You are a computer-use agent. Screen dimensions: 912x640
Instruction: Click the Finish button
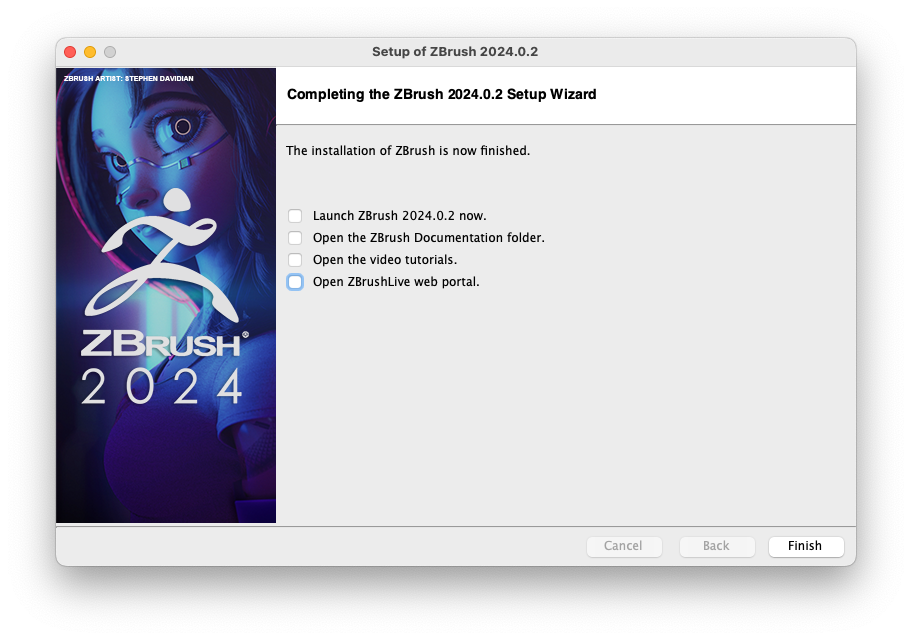point(805,546)
